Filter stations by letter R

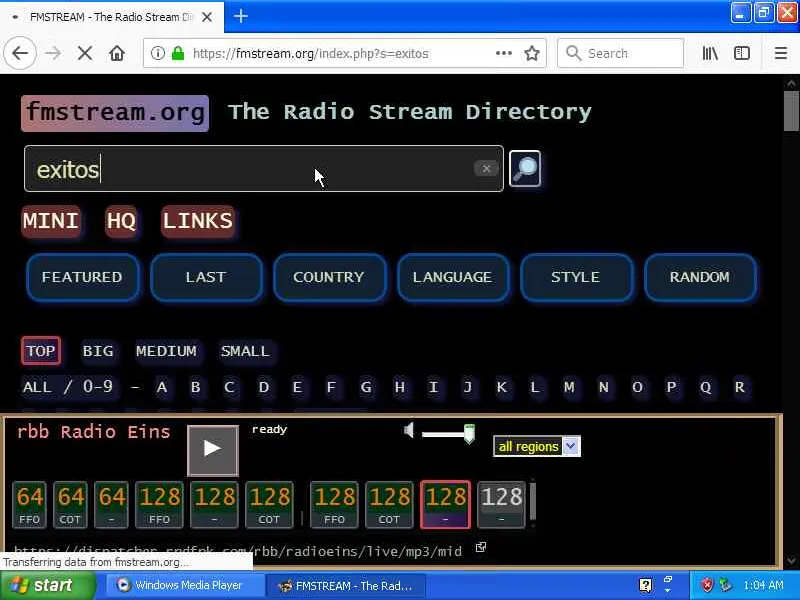tap(739, 387)
